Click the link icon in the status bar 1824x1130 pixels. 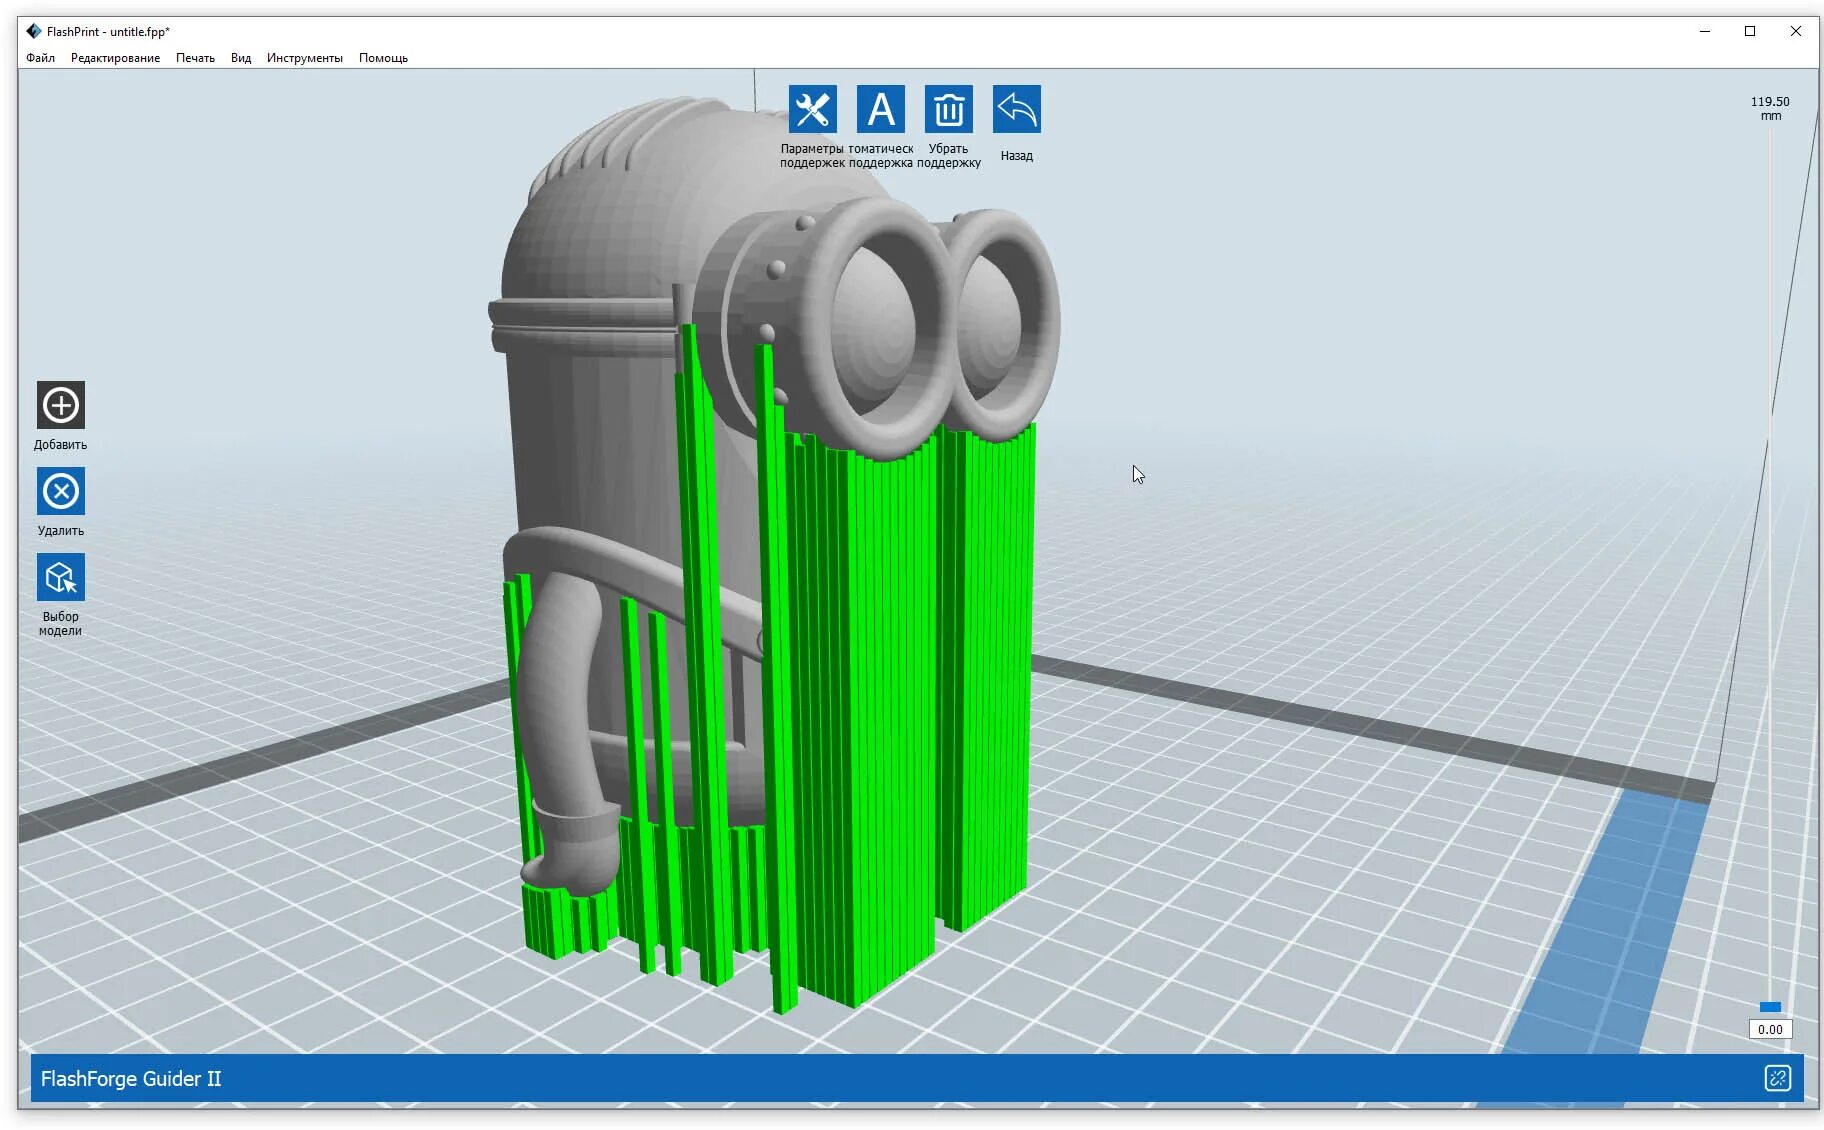click(1777, 1078)
